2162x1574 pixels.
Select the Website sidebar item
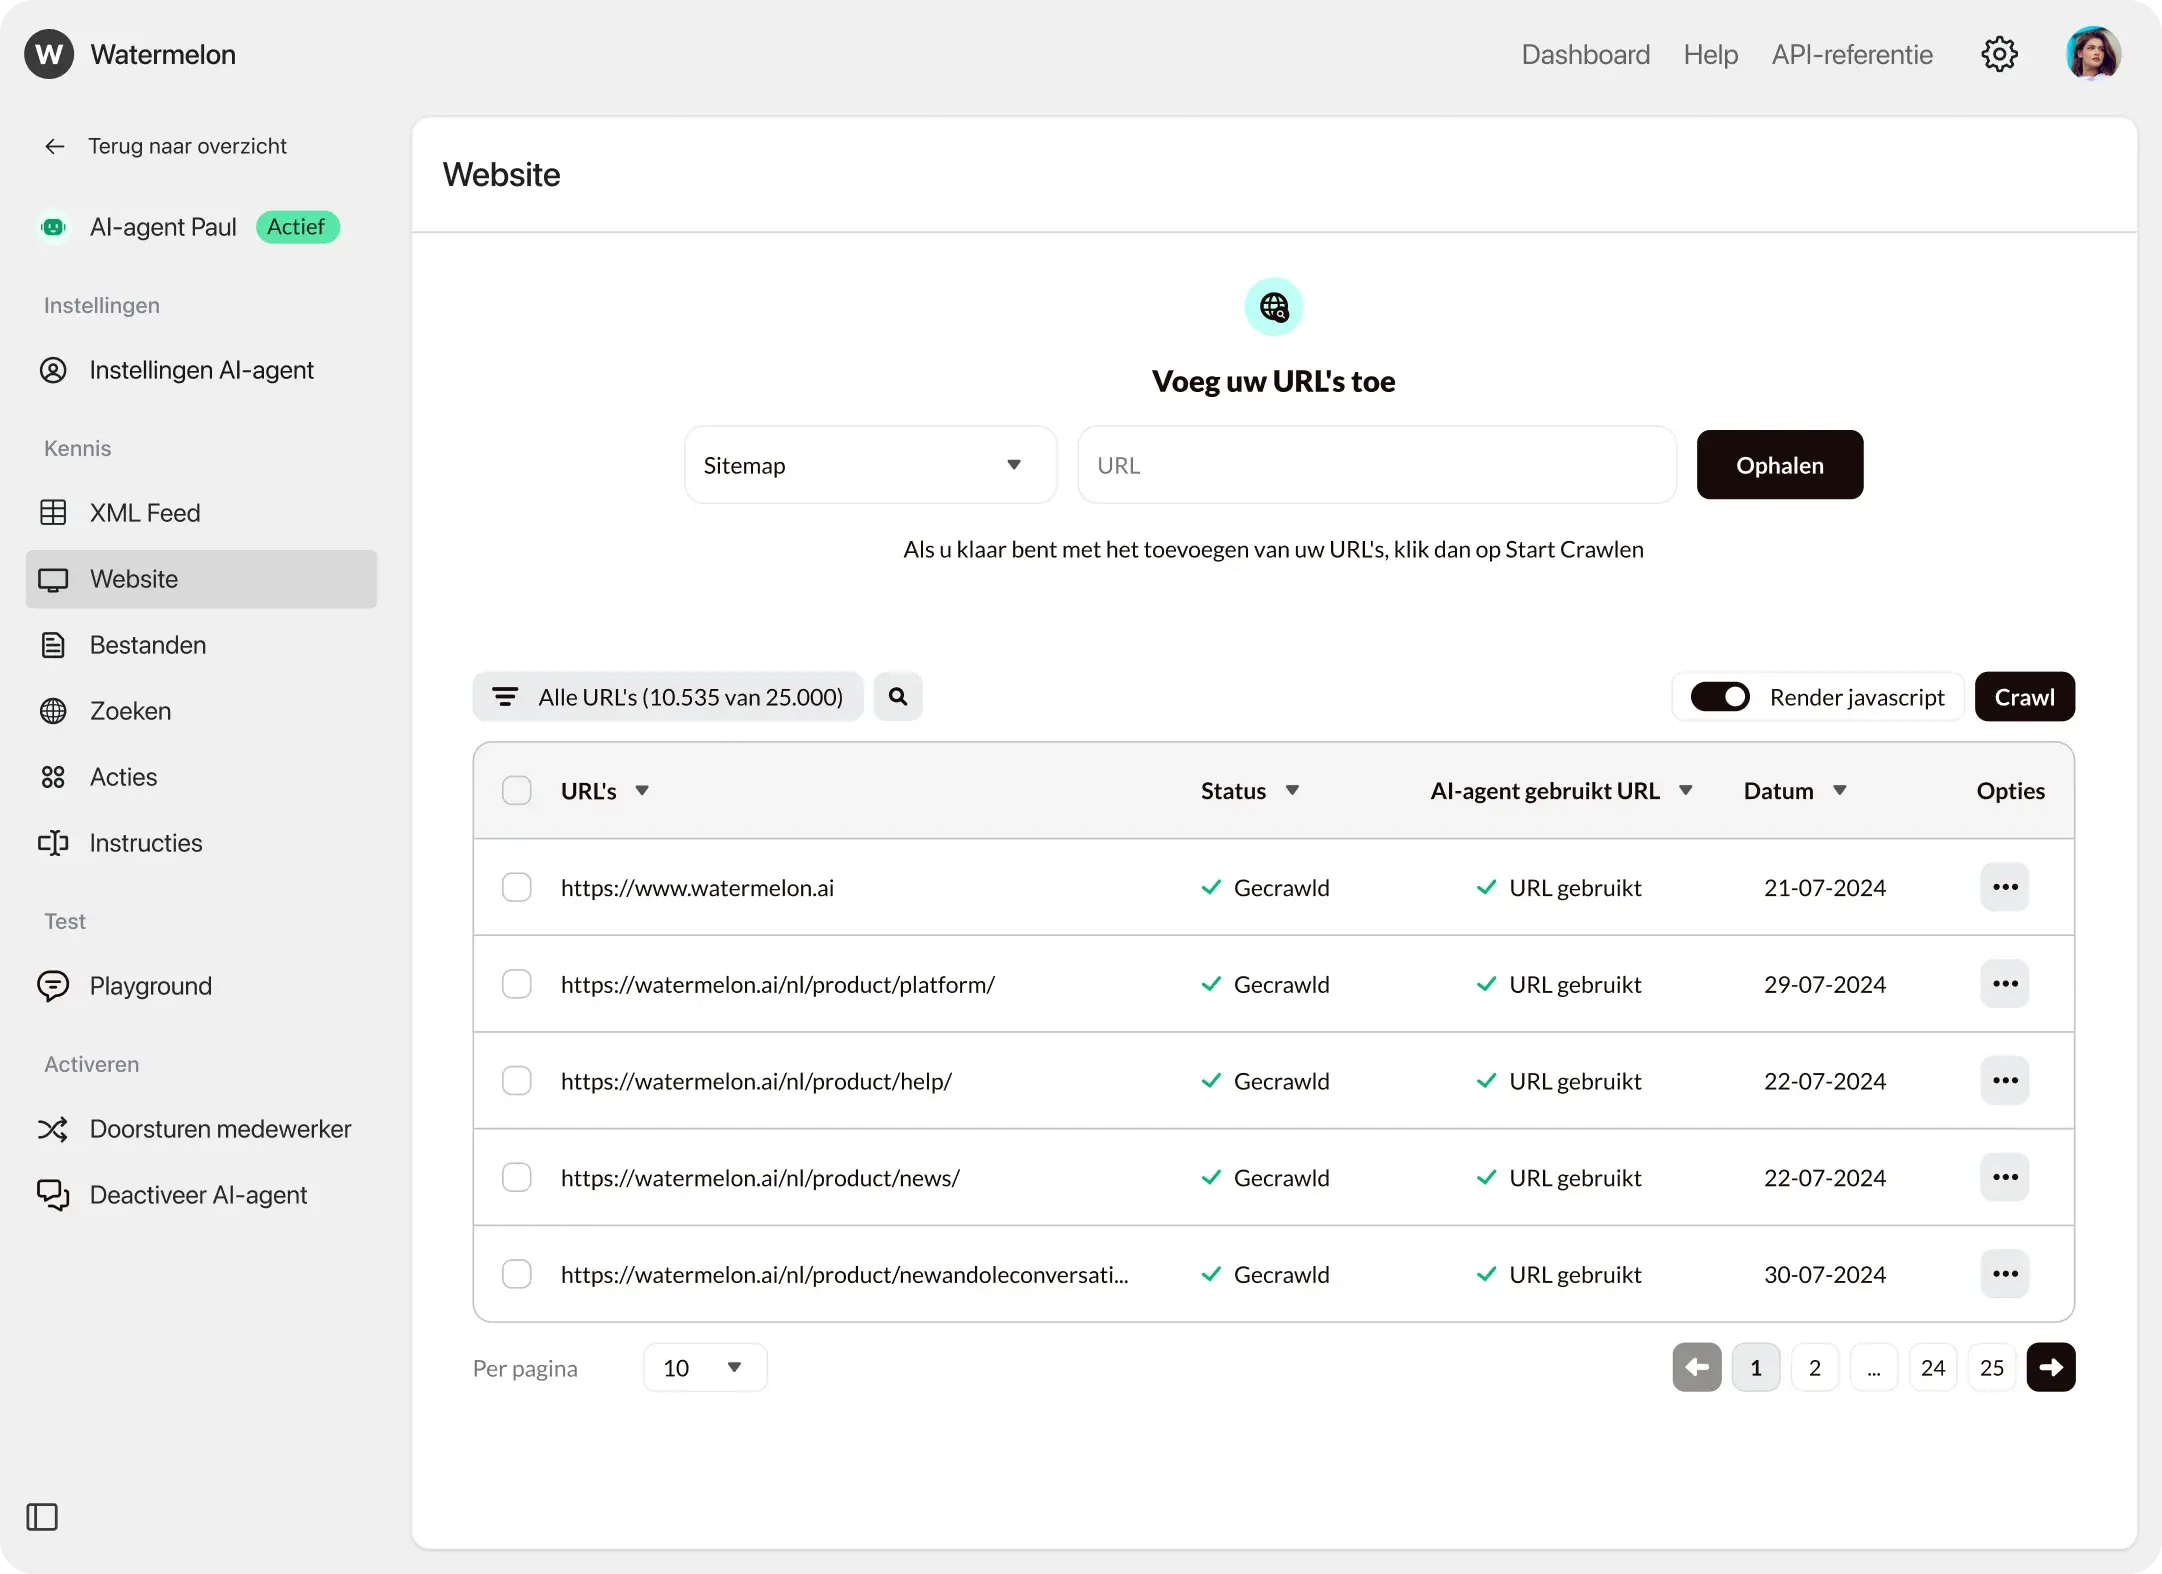pyautogui.click(x=134, y=578)
